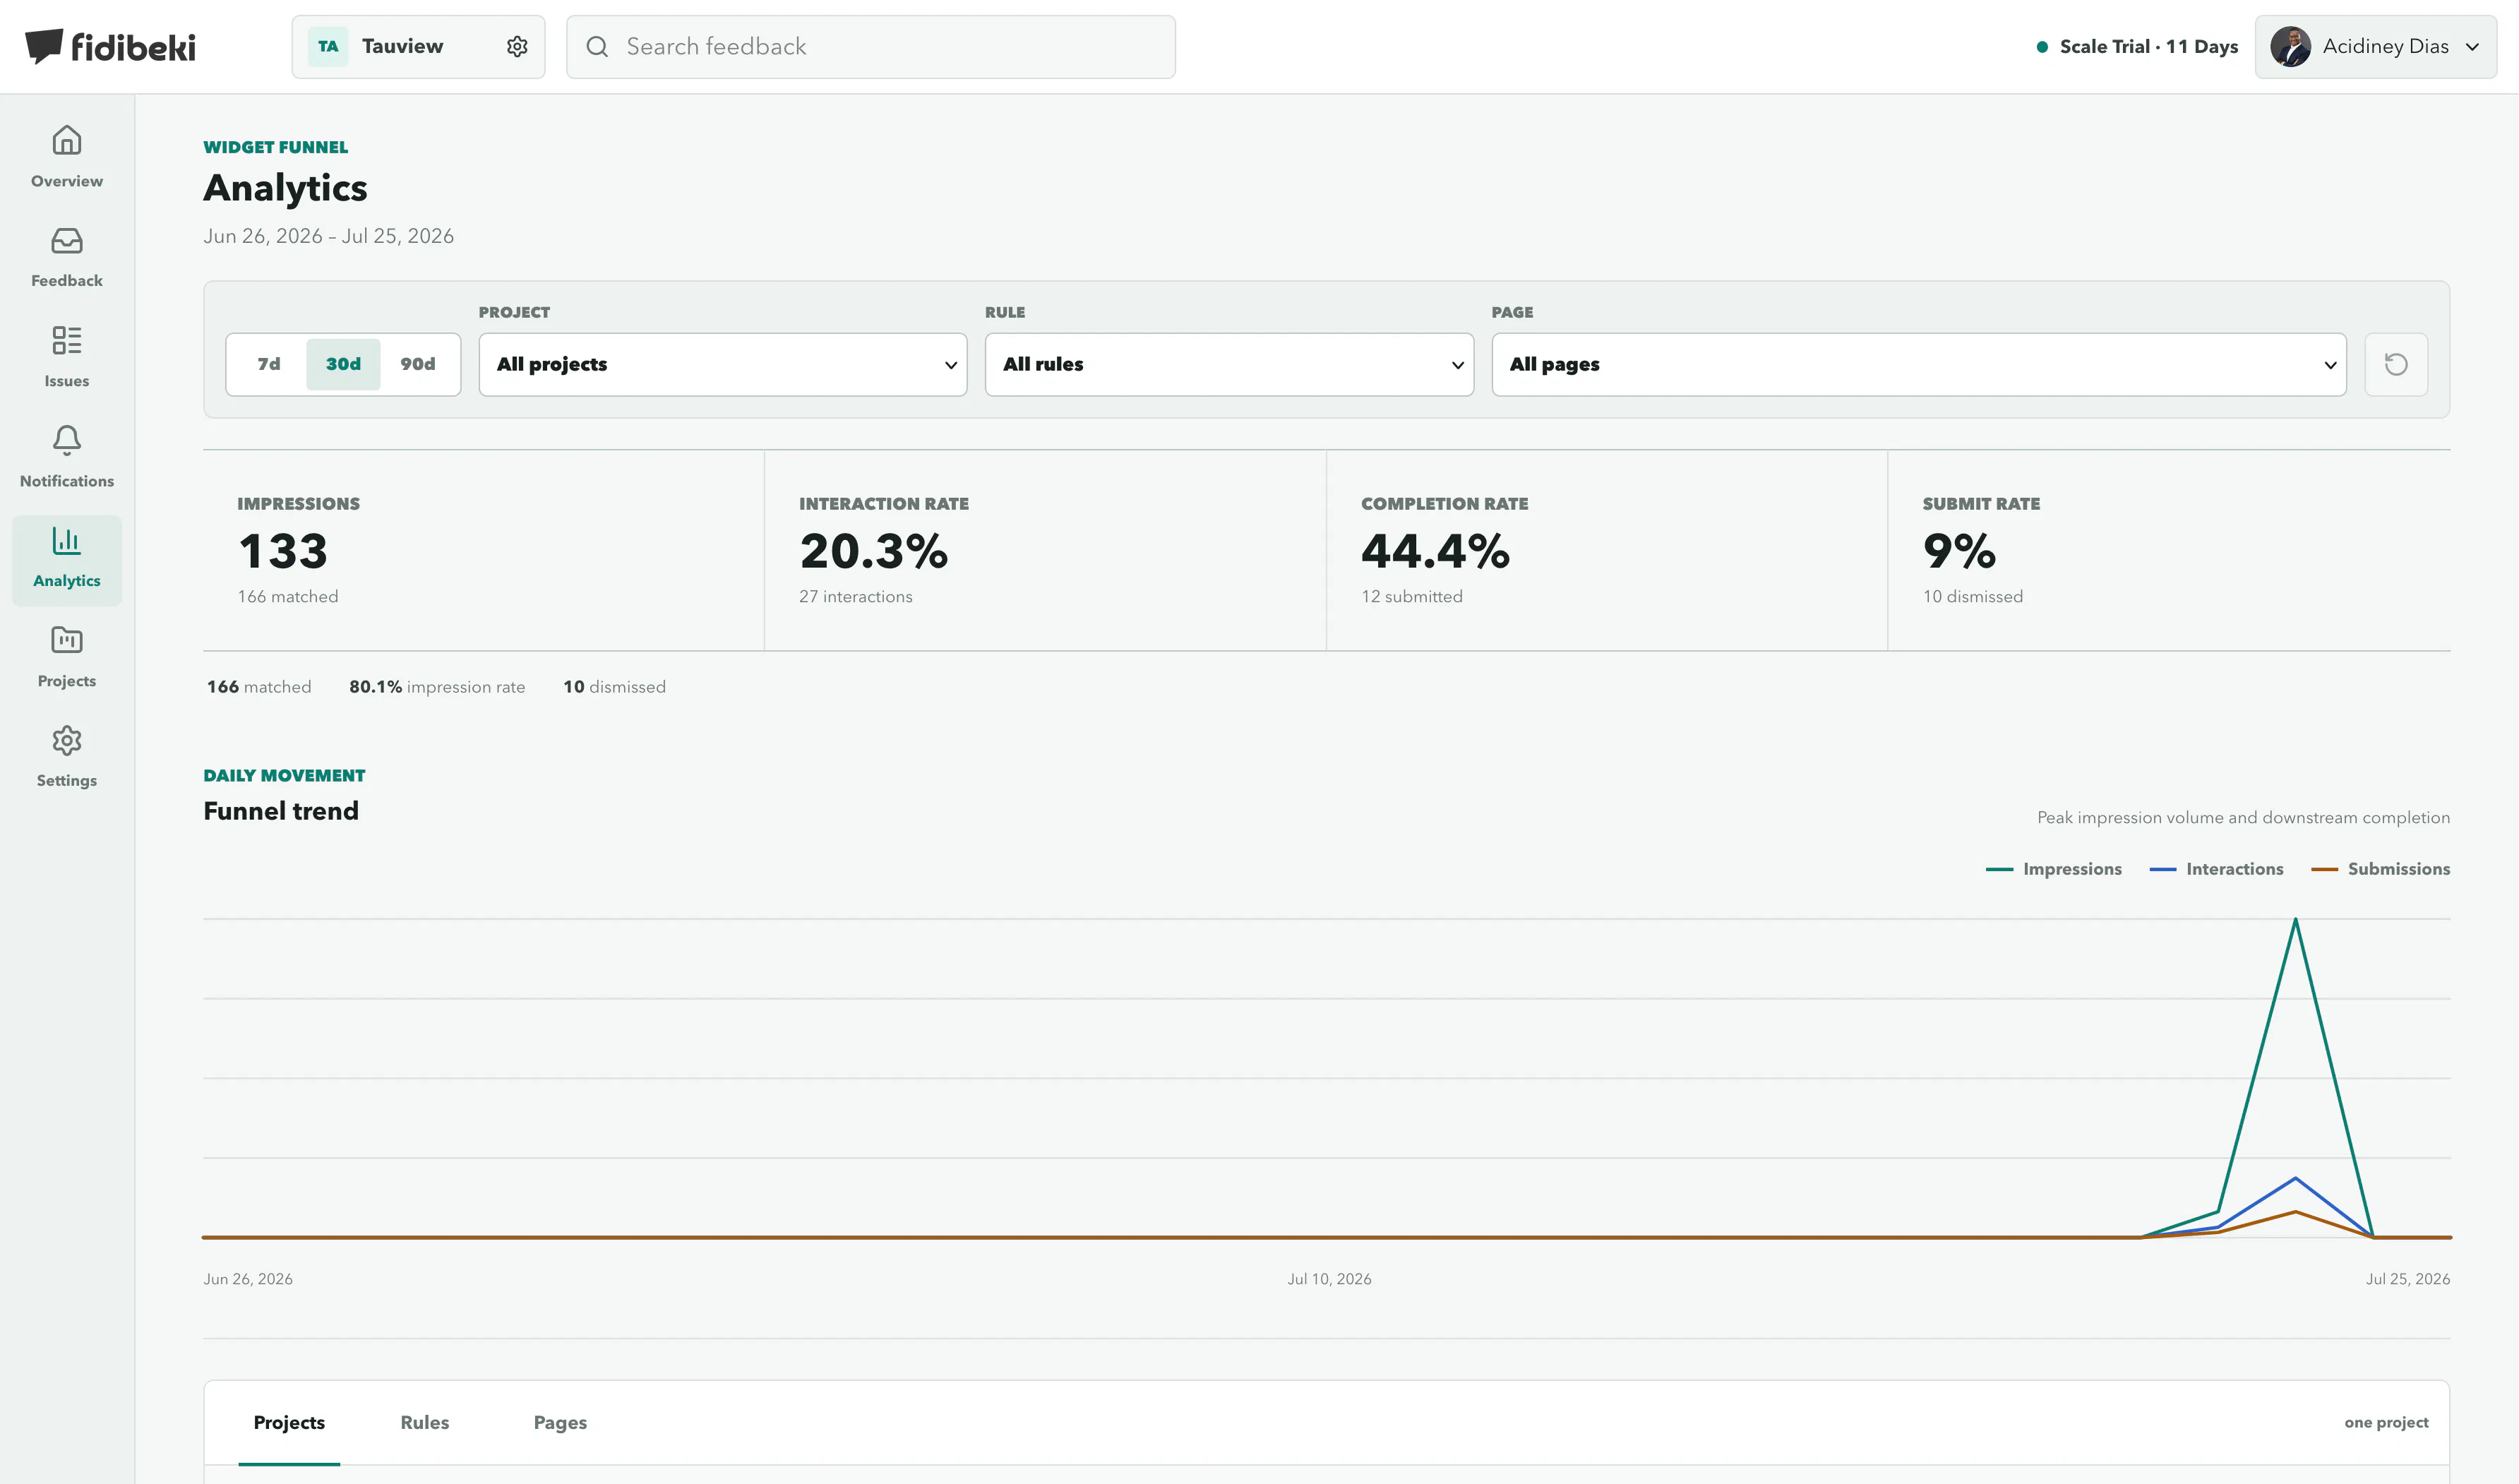
Task: Toggle the Submissions legend entry
Action: 2380,869
